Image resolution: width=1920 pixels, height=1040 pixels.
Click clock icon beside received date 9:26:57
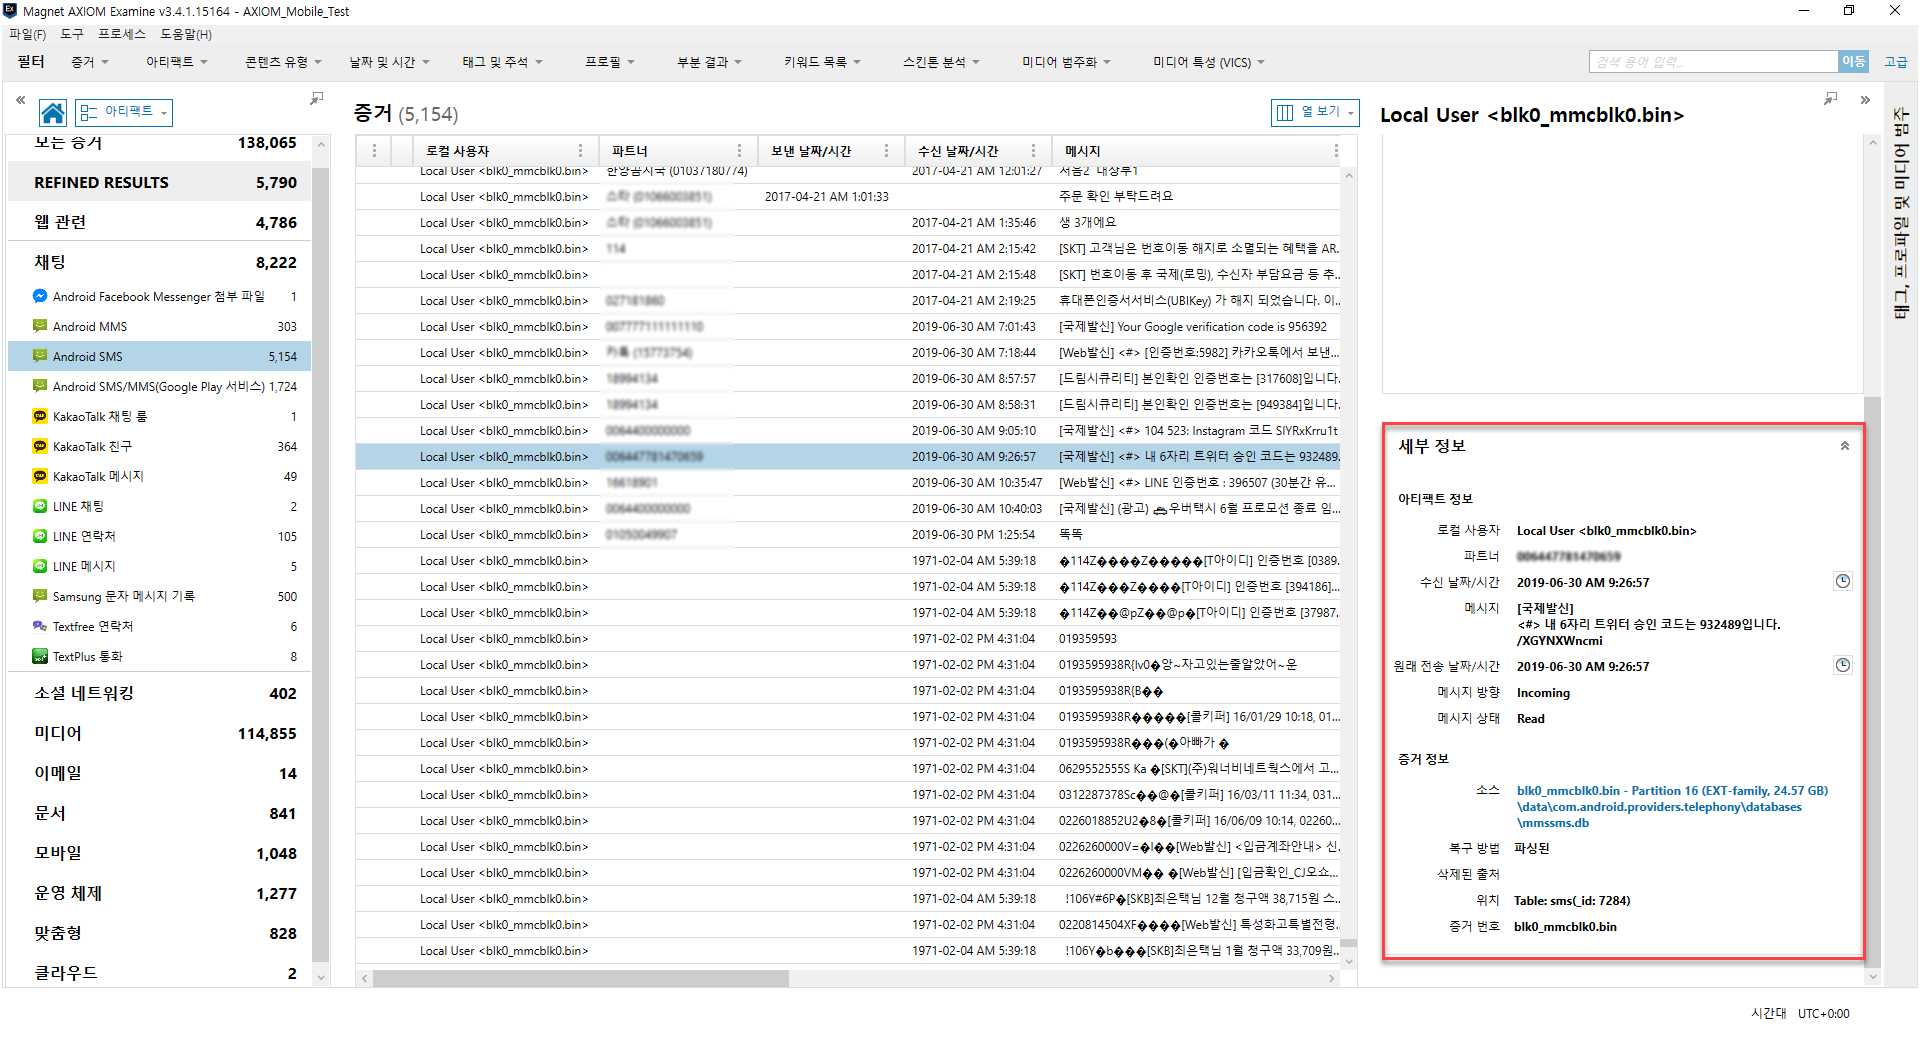point(1842,581)
